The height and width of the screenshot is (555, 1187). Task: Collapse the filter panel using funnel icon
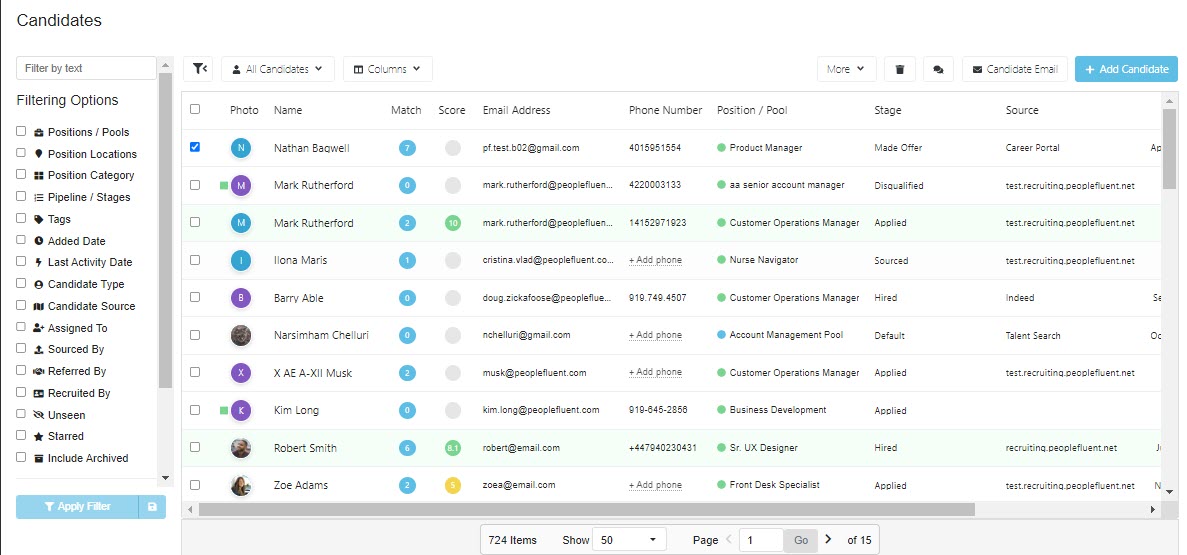click(200, 69)
